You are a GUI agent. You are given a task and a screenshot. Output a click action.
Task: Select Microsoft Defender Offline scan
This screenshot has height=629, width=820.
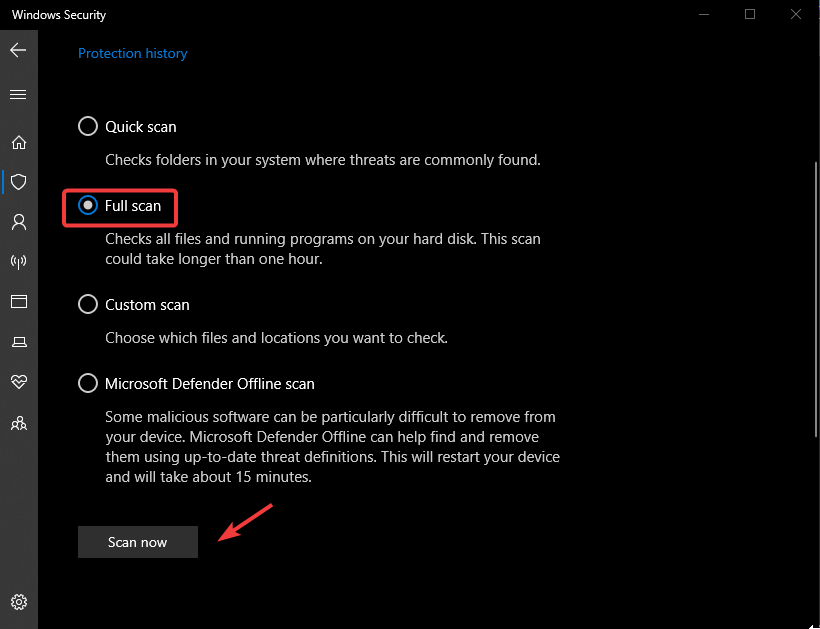88,384
